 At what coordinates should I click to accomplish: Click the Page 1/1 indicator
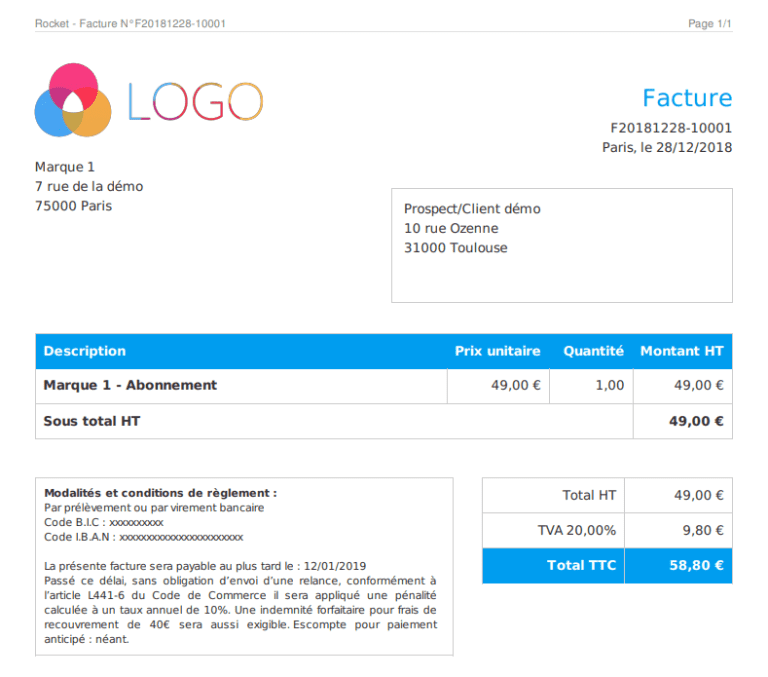tap(710, 24)
